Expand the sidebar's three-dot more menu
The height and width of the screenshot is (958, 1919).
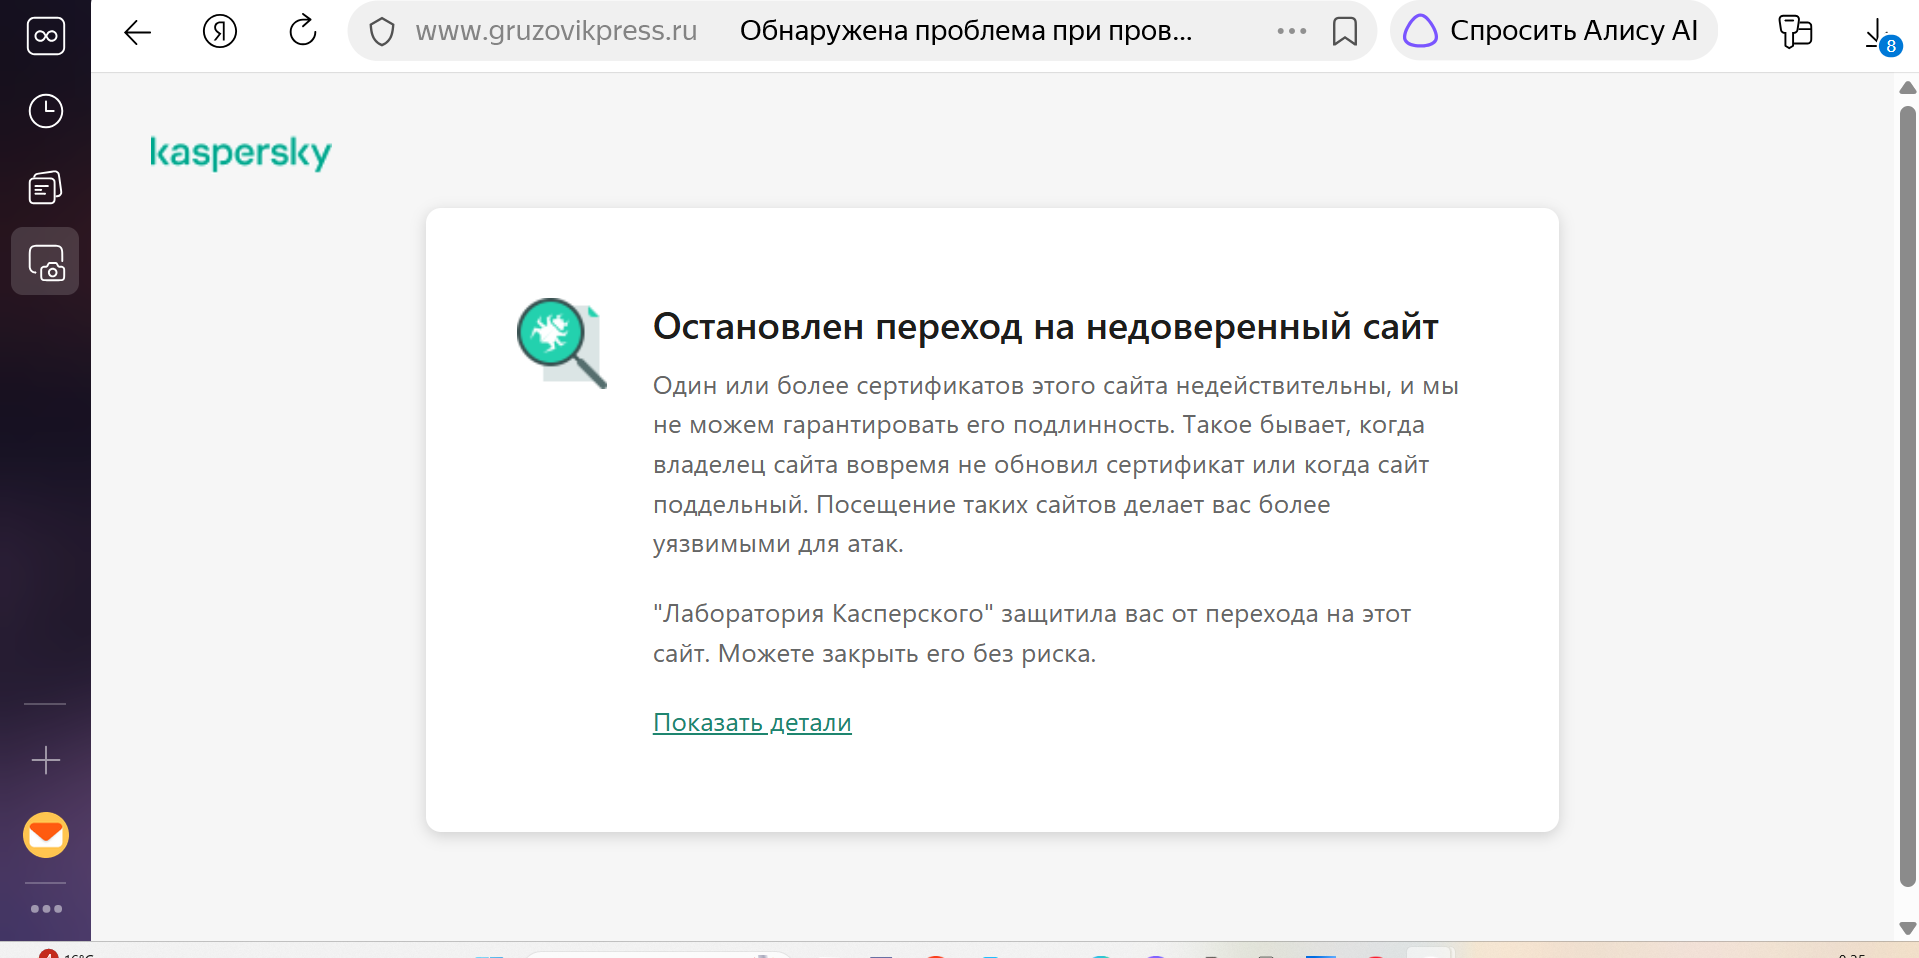click(46, 909)
